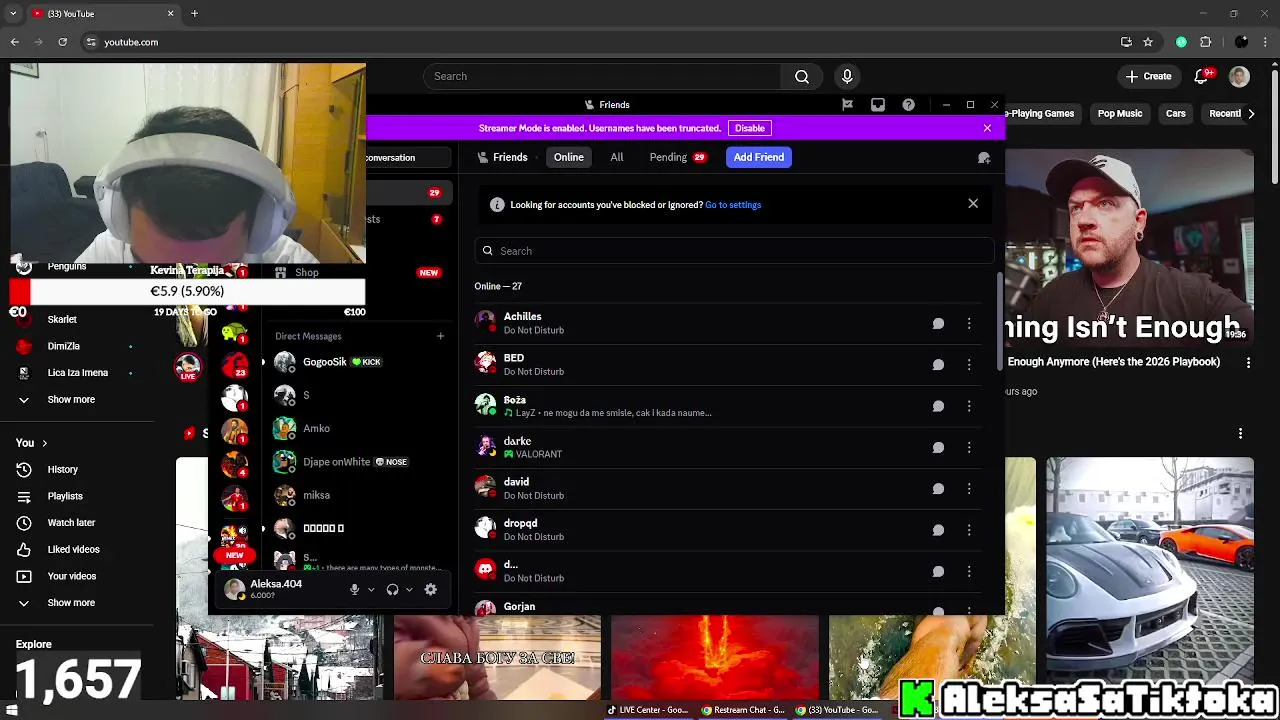1280x720 pixels.
Task: Click the Discord friends Search field
Action: [734, 251]
